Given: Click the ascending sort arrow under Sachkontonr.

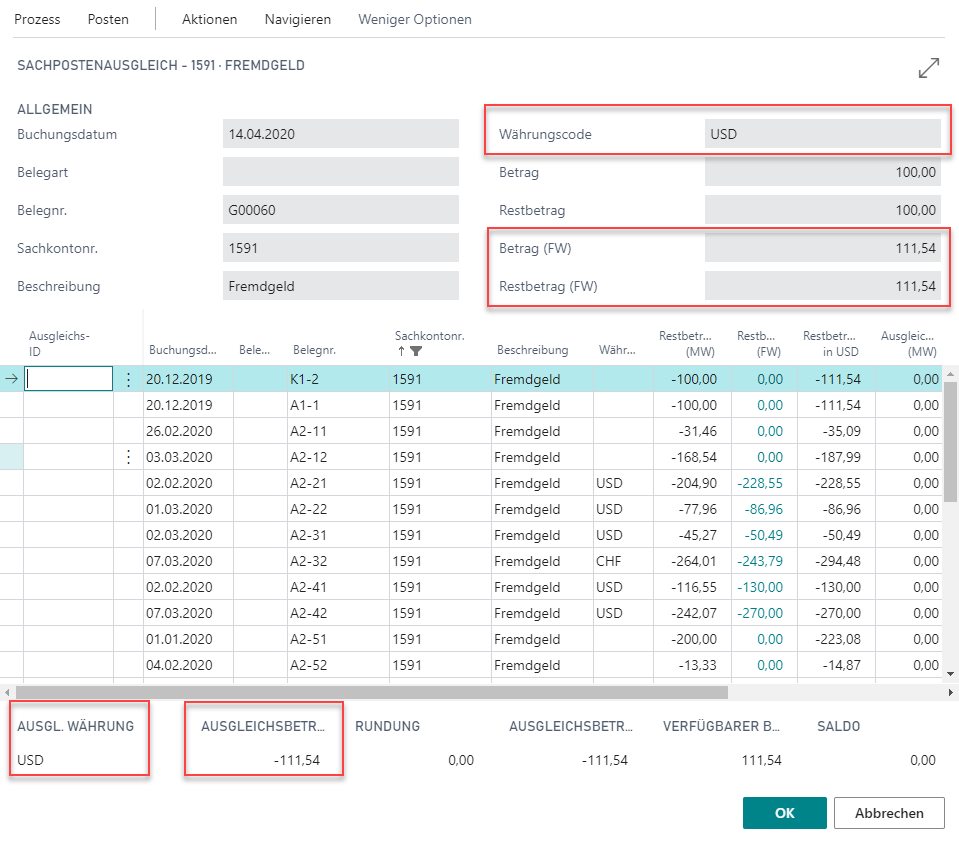Looking at the screenshot, I should (x=401, y=351).
